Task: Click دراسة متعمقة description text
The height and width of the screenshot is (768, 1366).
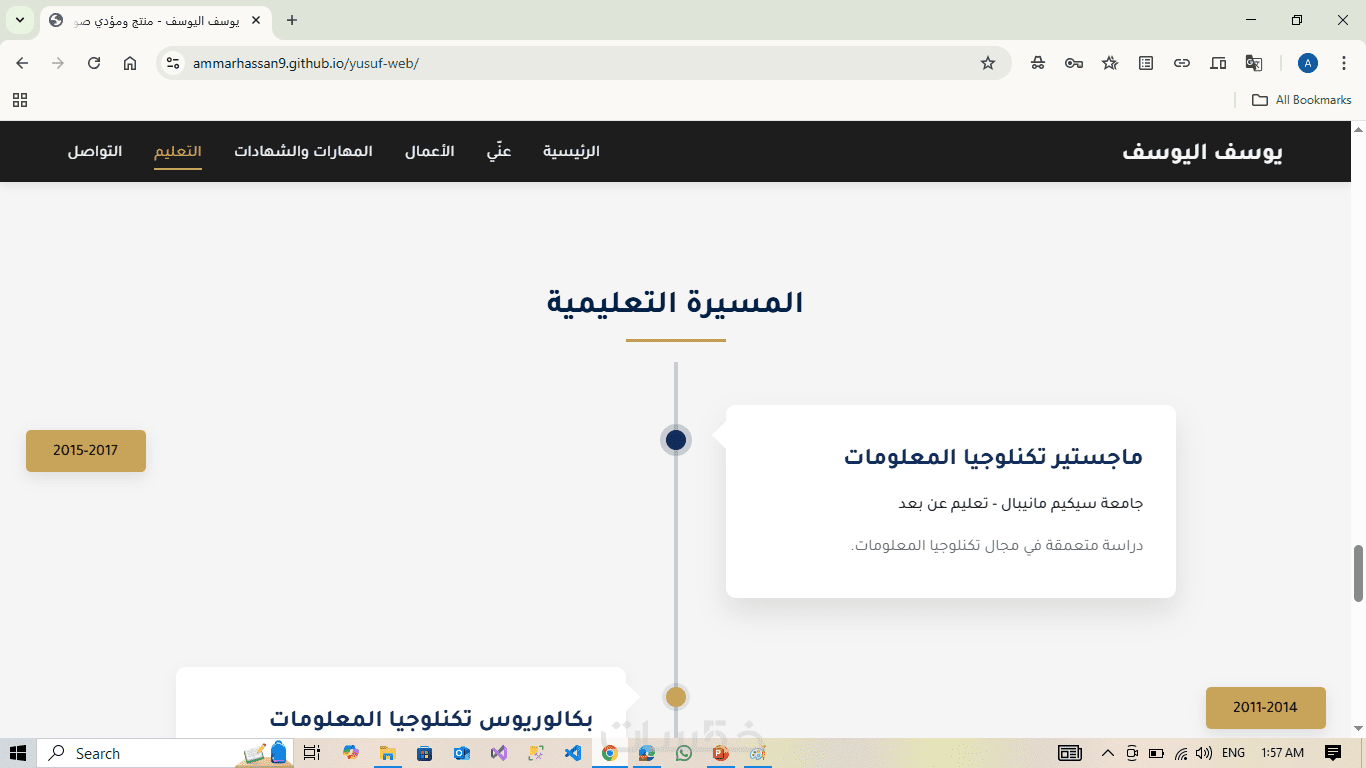Action: tap(997, 546)
